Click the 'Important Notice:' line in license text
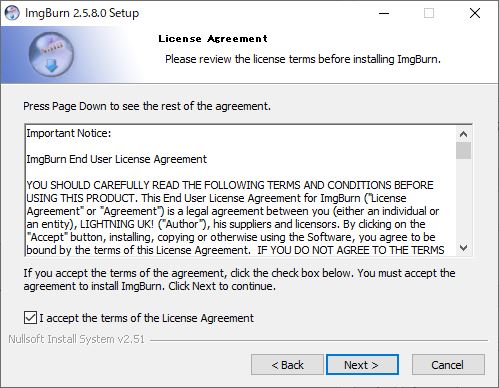Screen dimensions: 499x388 point(69,133)
